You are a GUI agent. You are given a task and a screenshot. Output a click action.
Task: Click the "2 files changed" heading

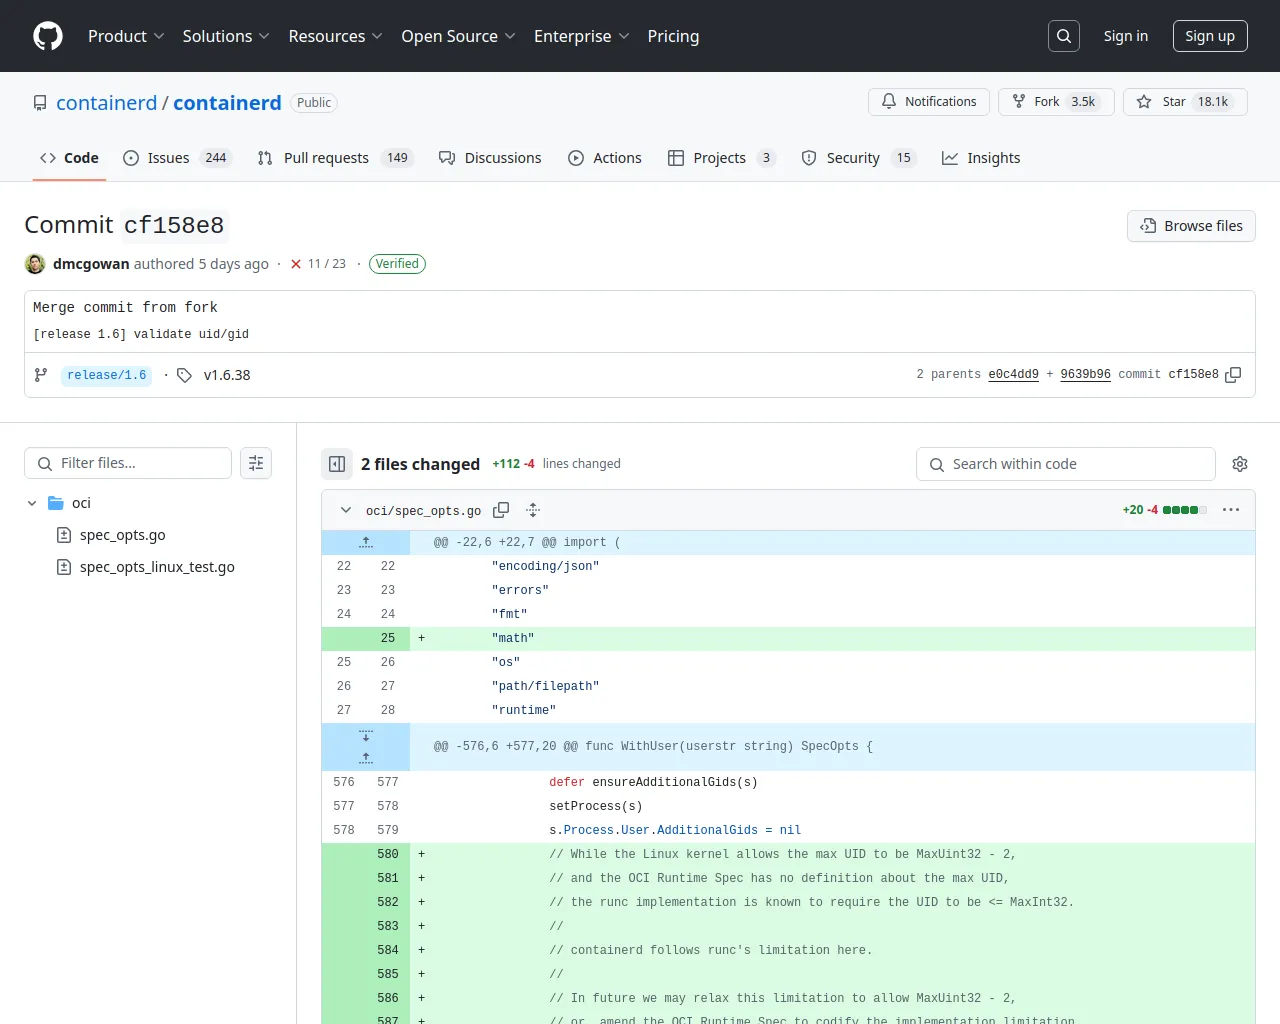coord(420,464)
